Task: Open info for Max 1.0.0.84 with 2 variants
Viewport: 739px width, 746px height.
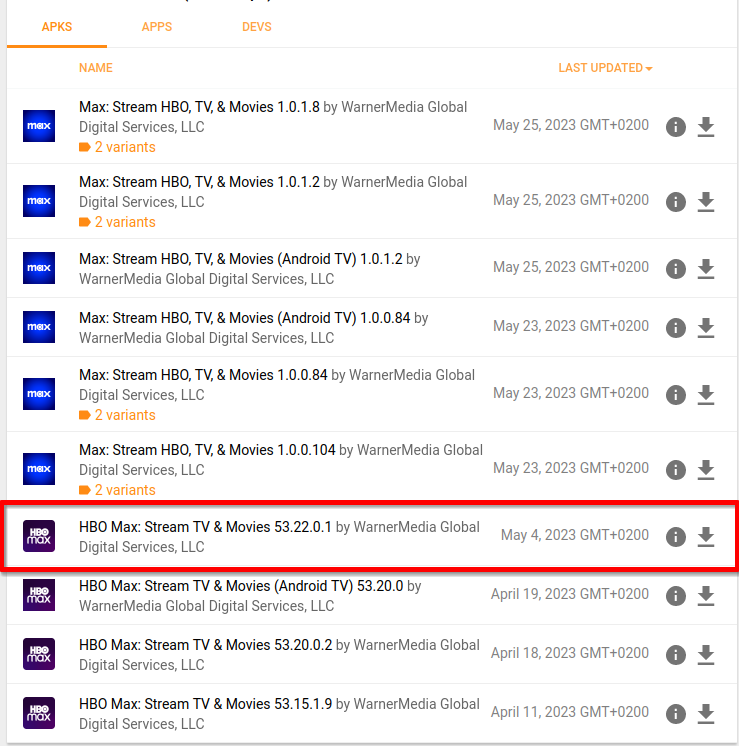Action: tap(676, 394)
